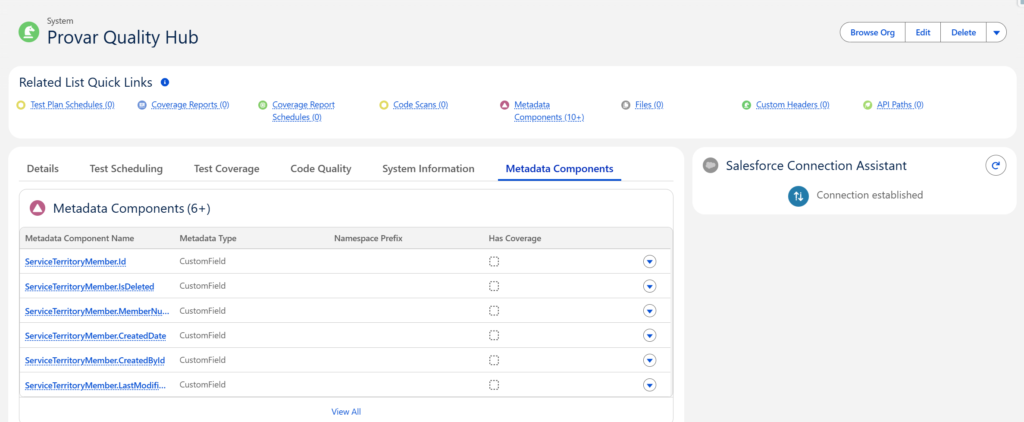Click the Provar Quality Hub system icon

pyautogui.click(x=29, y=33)
